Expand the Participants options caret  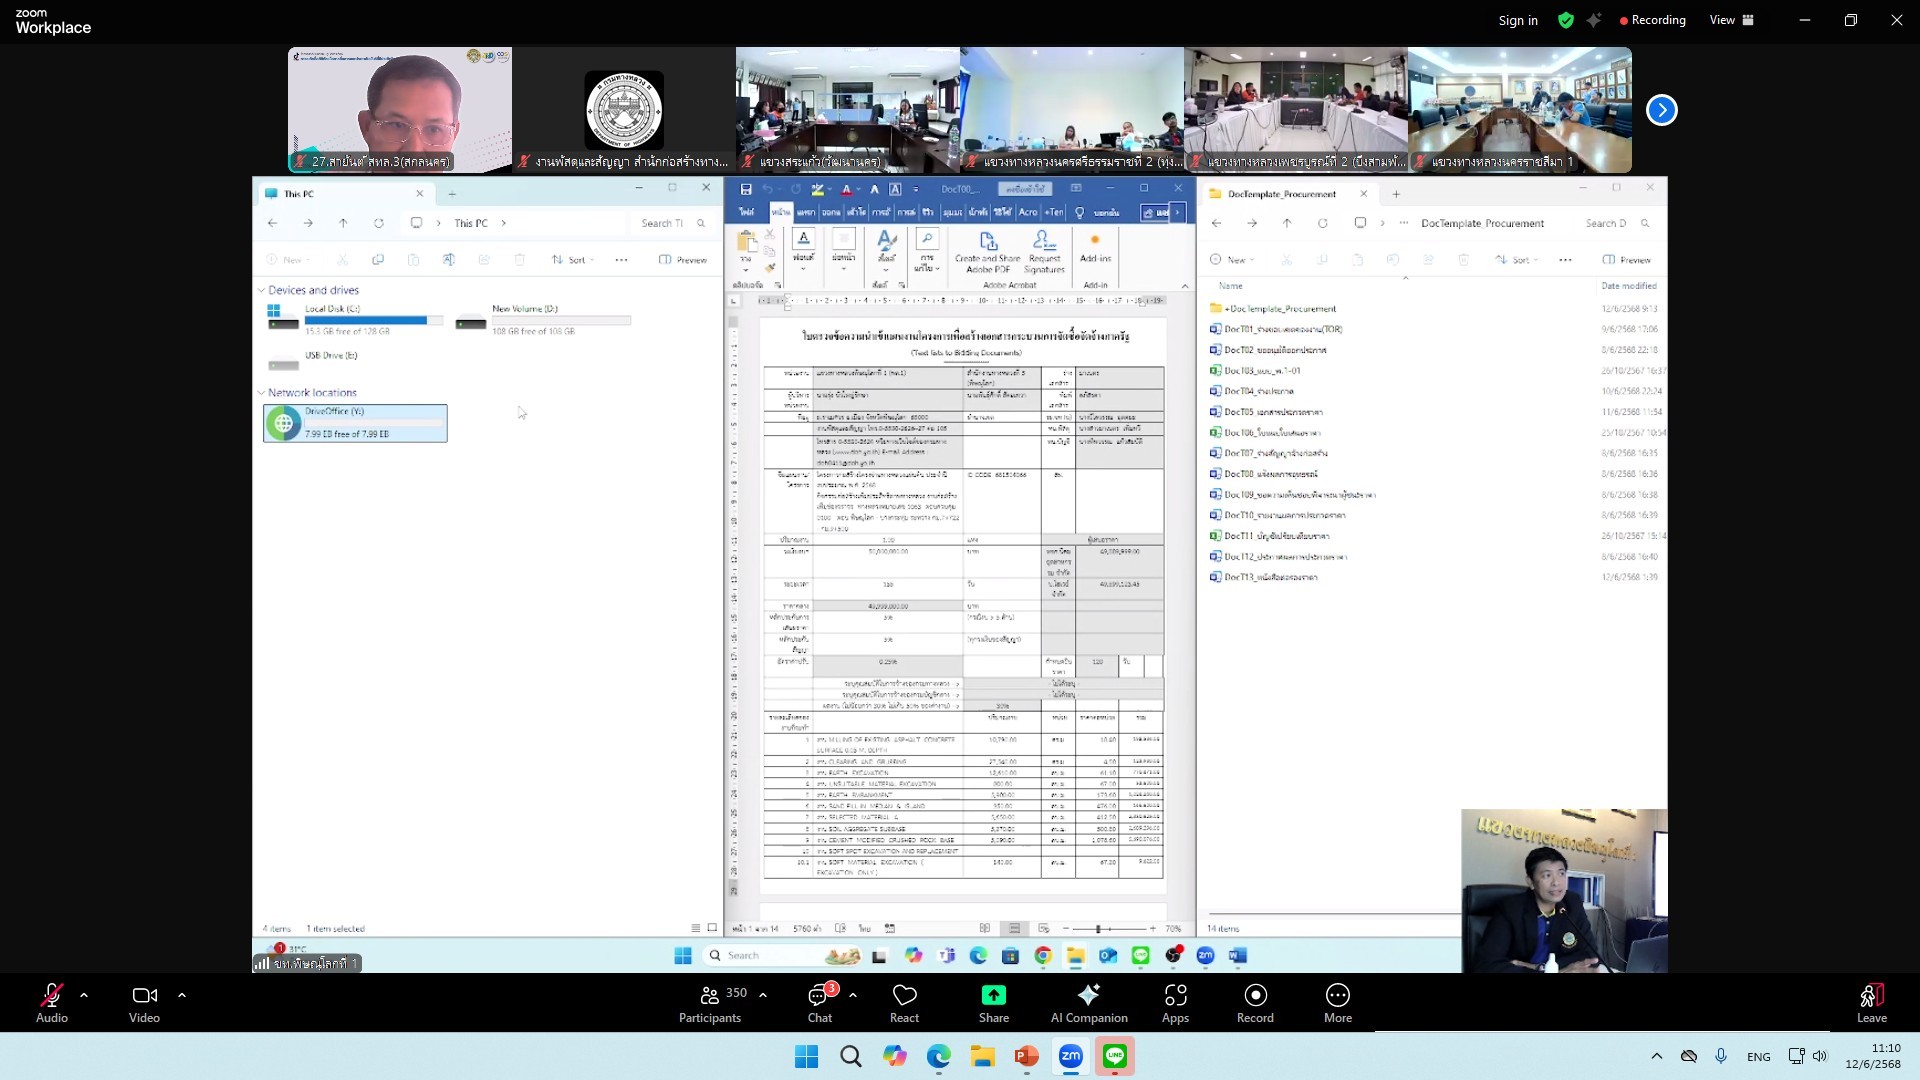coord(763,995)
